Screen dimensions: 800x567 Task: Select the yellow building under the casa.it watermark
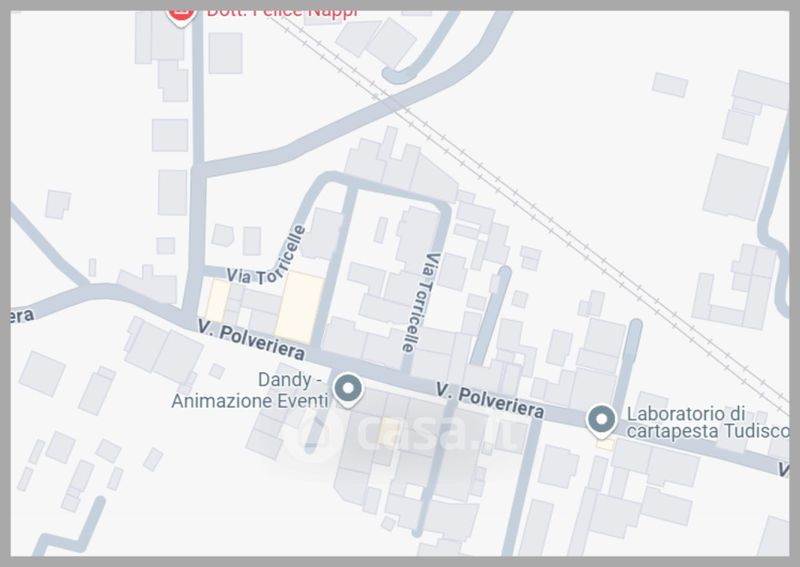pyautogui.click(x=388, y=432)
